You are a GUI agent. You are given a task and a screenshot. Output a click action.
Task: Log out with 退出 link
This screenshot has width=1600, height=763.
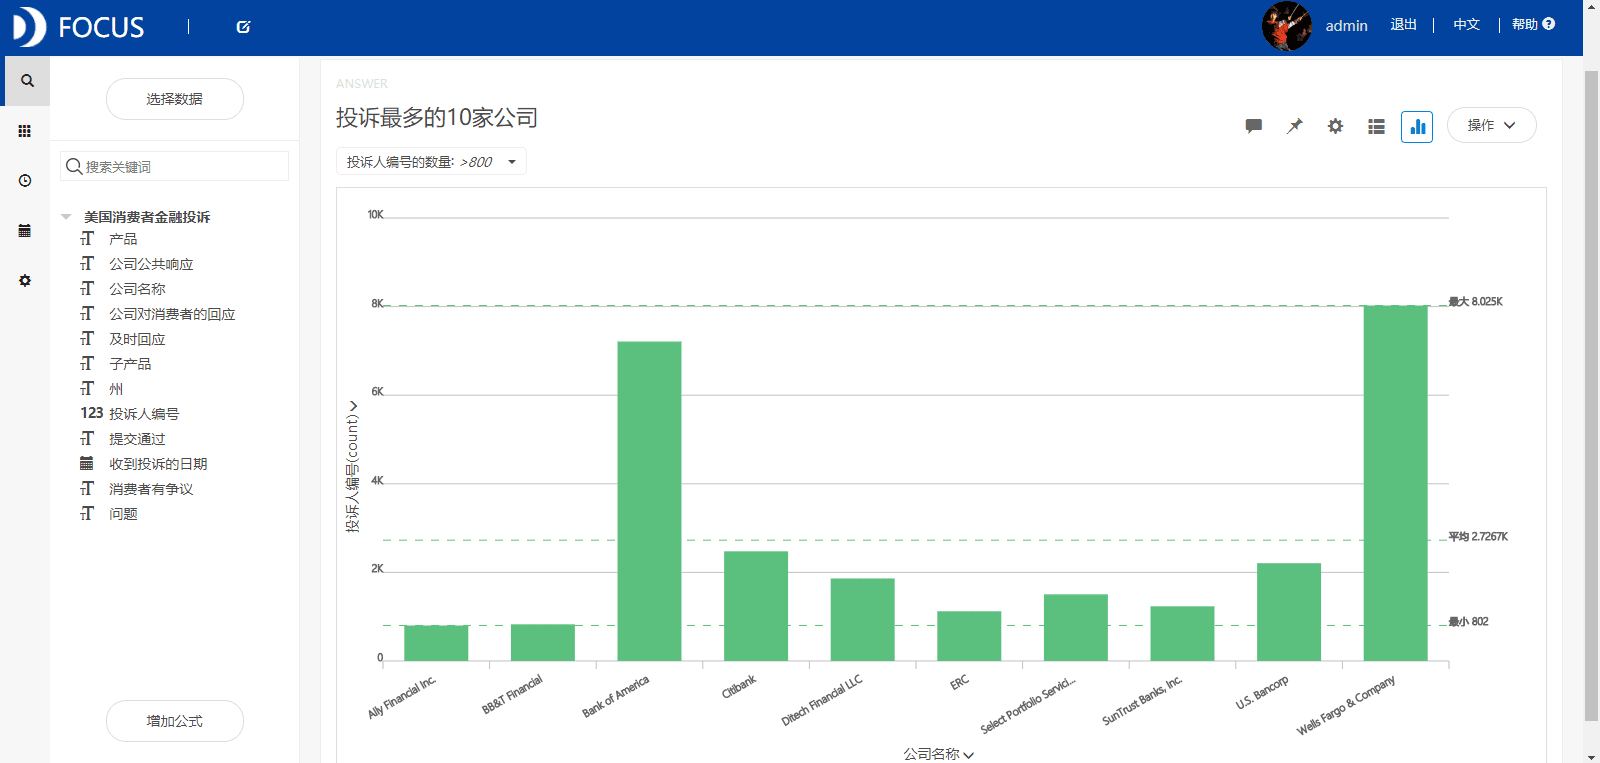coord(1403,25)
